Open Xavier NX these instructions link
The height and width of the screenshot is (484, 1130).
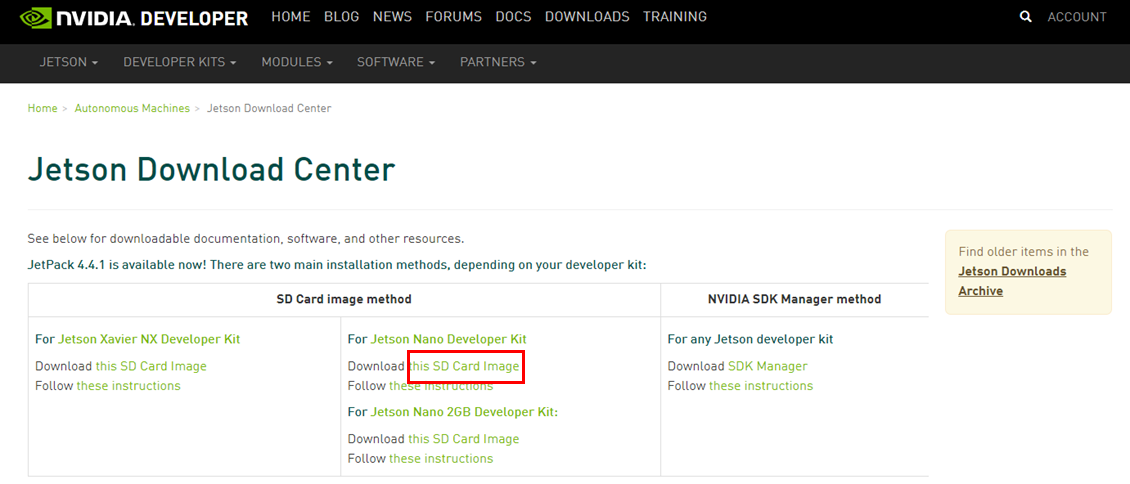pos(128,385)
